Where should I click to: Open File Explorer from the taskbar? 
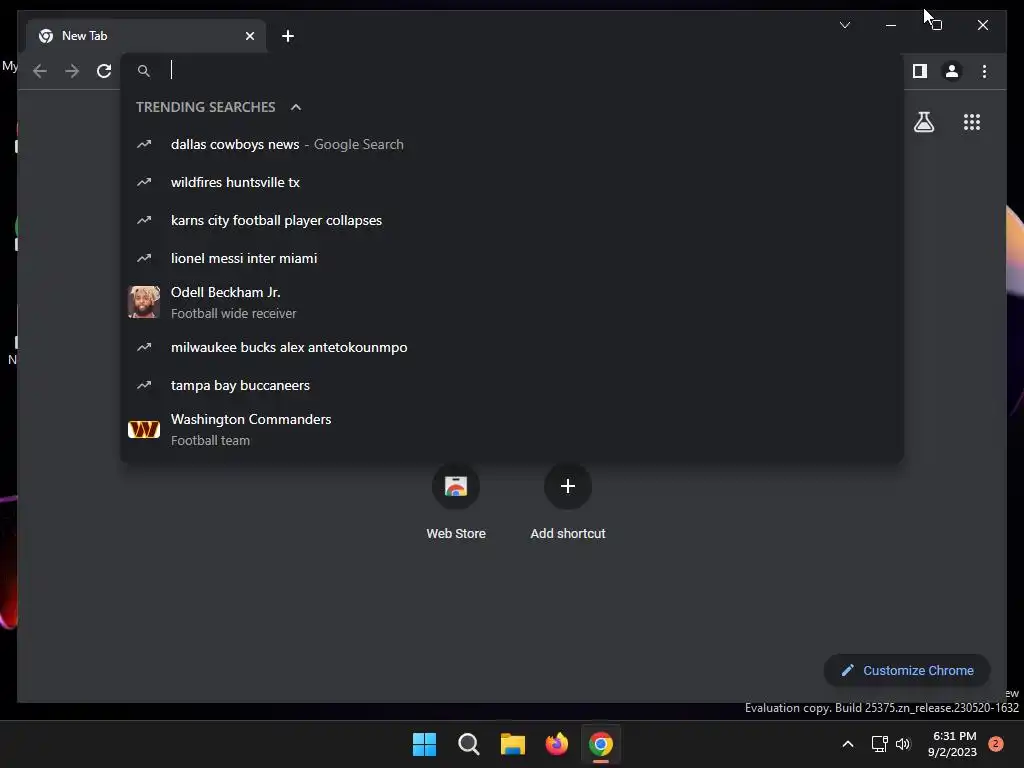(513, 744)
